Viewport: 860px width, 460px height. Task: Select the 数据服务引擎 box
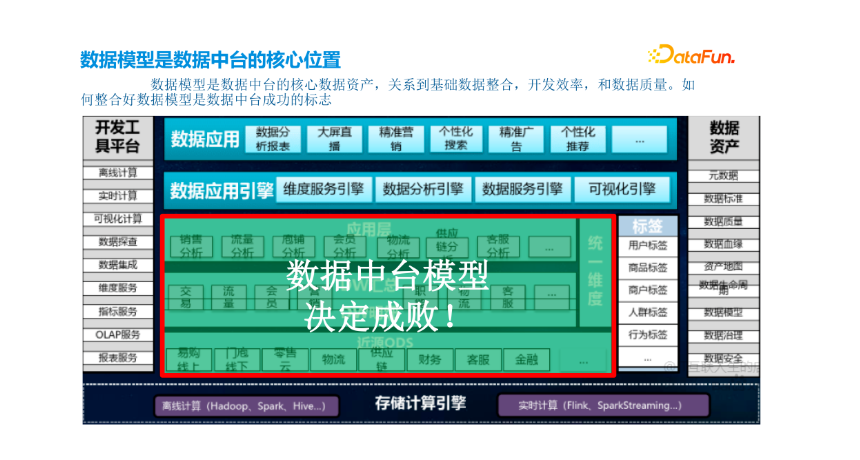click(522, 190)
